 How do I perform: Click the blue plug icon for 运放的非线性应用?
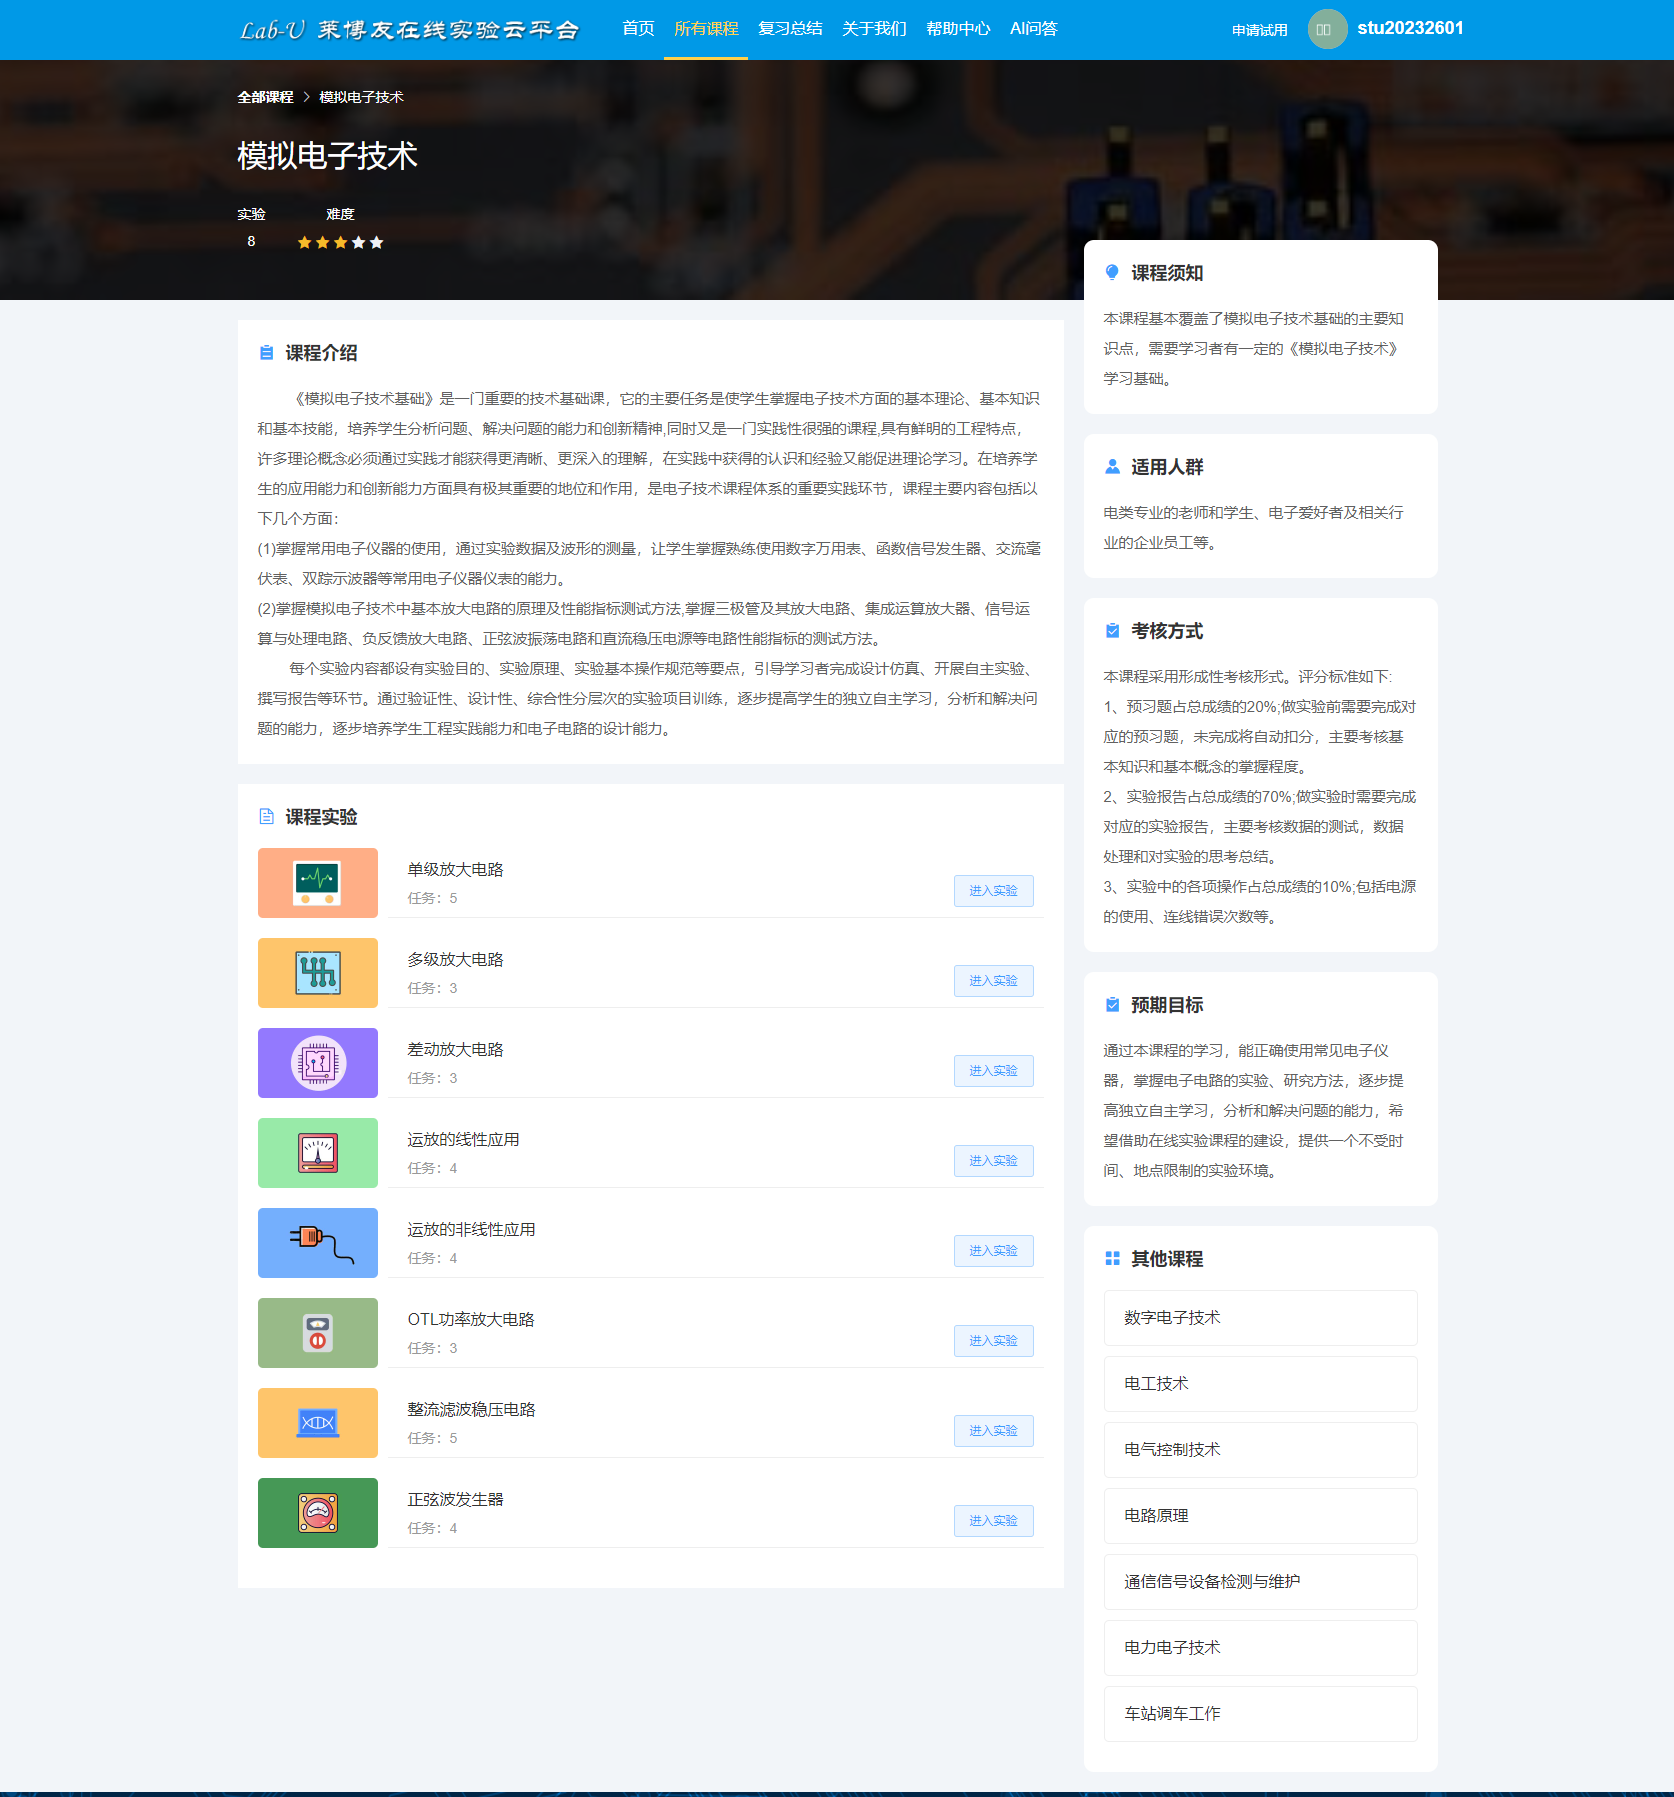pos(317,1243)
